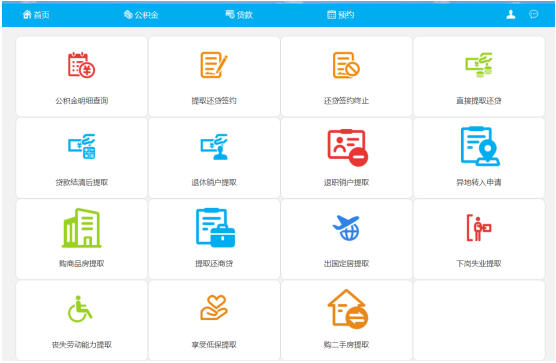Click the 下岗失业提取 label

[x=479, y=263]
